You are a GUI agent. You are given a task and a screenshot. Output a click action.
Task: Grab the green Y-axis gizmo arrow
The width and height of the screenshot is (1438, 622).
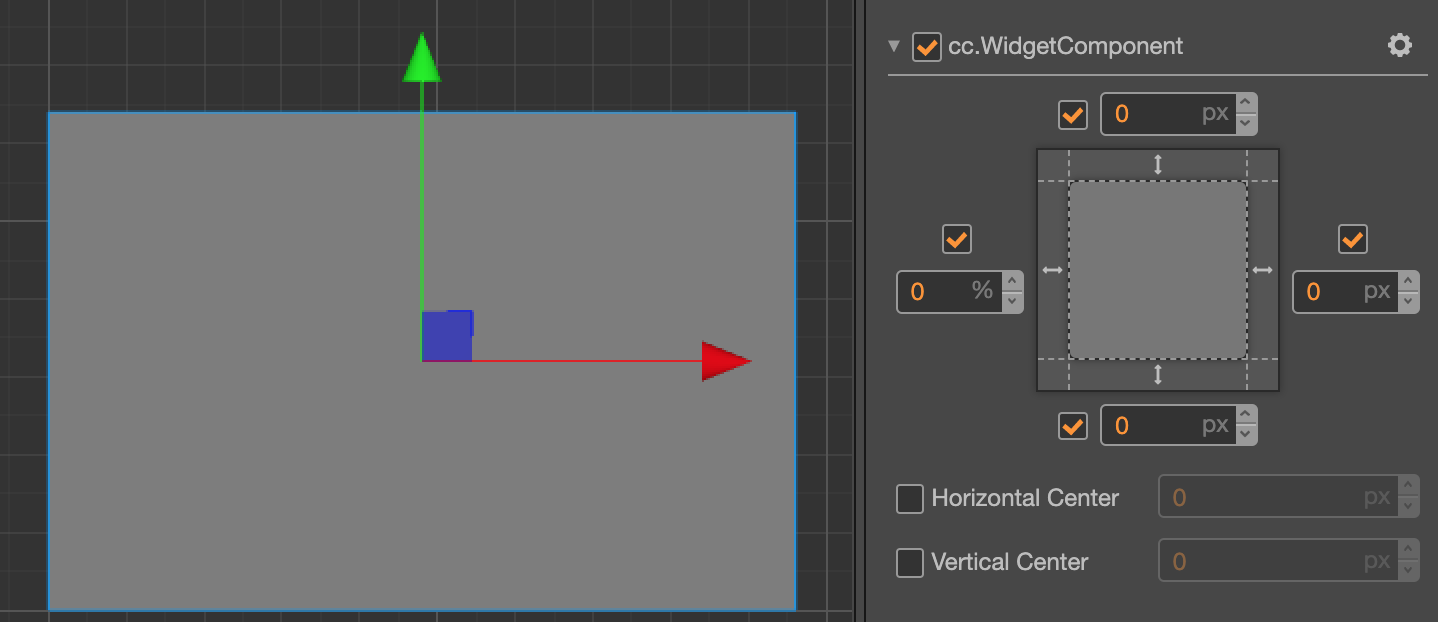(422, 58)
